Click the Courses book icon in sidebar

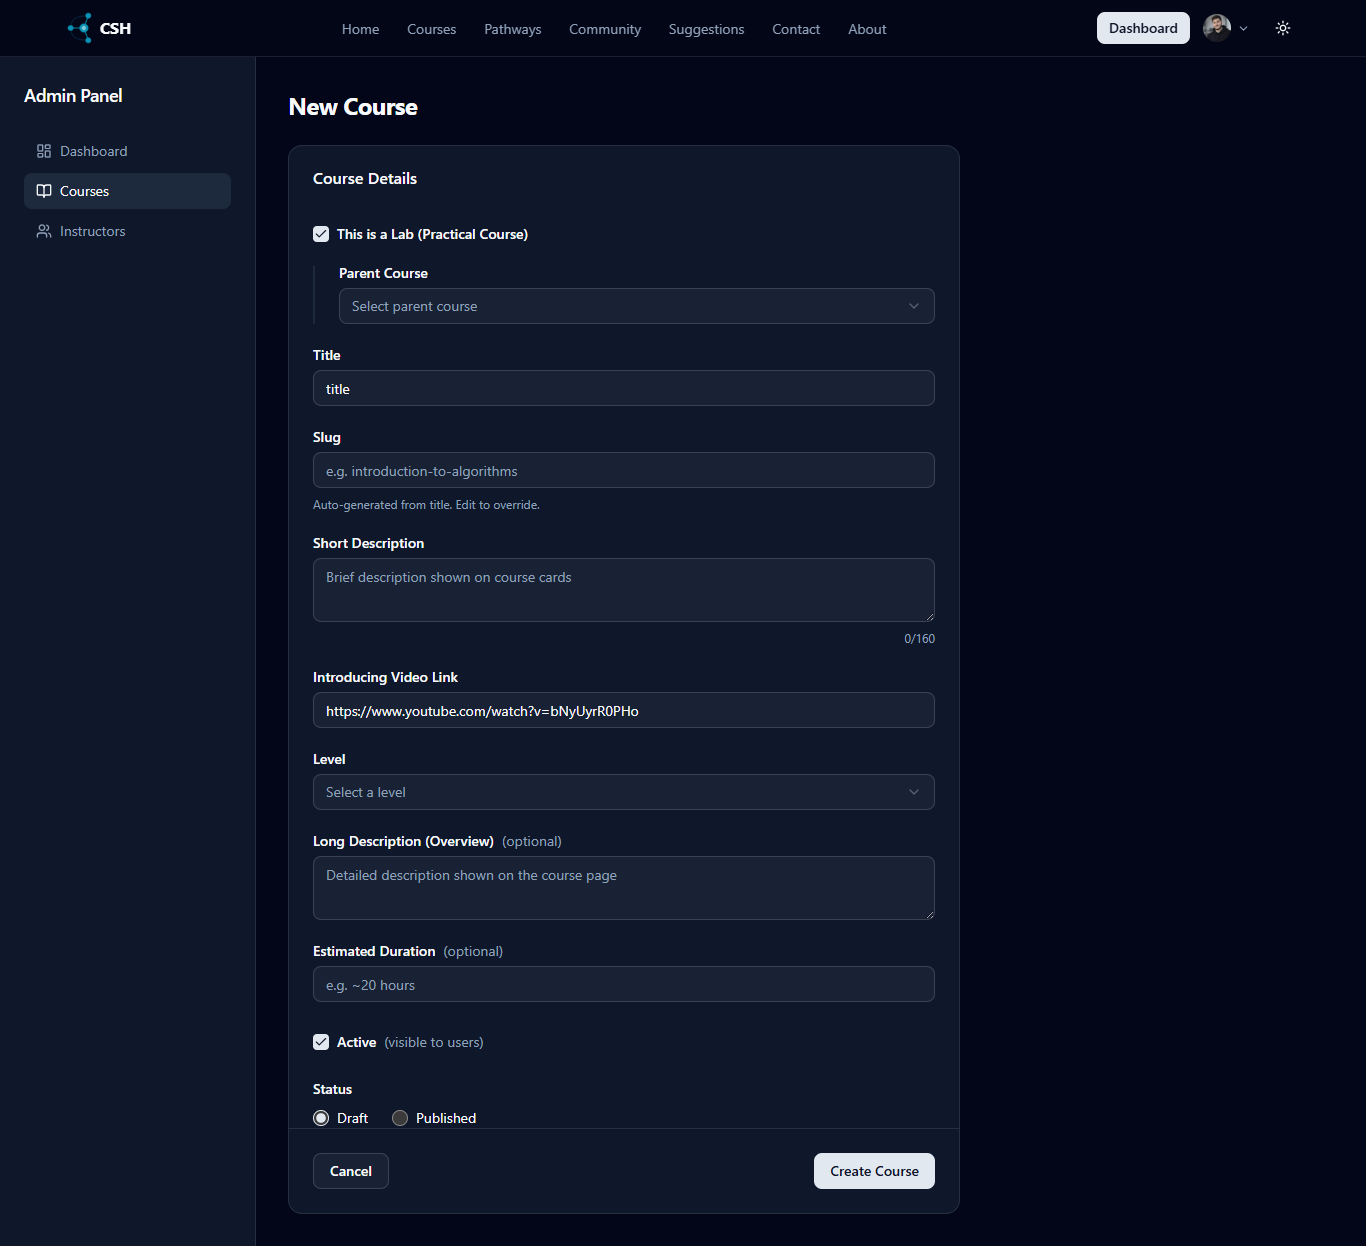click(44, 191)
